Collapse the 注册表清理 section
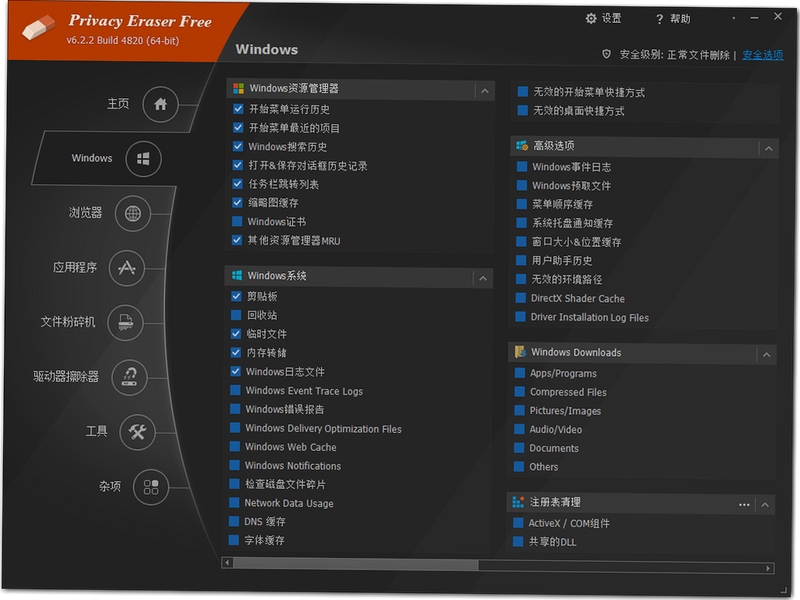The image size is (800, 600). [x=765, y=505]
